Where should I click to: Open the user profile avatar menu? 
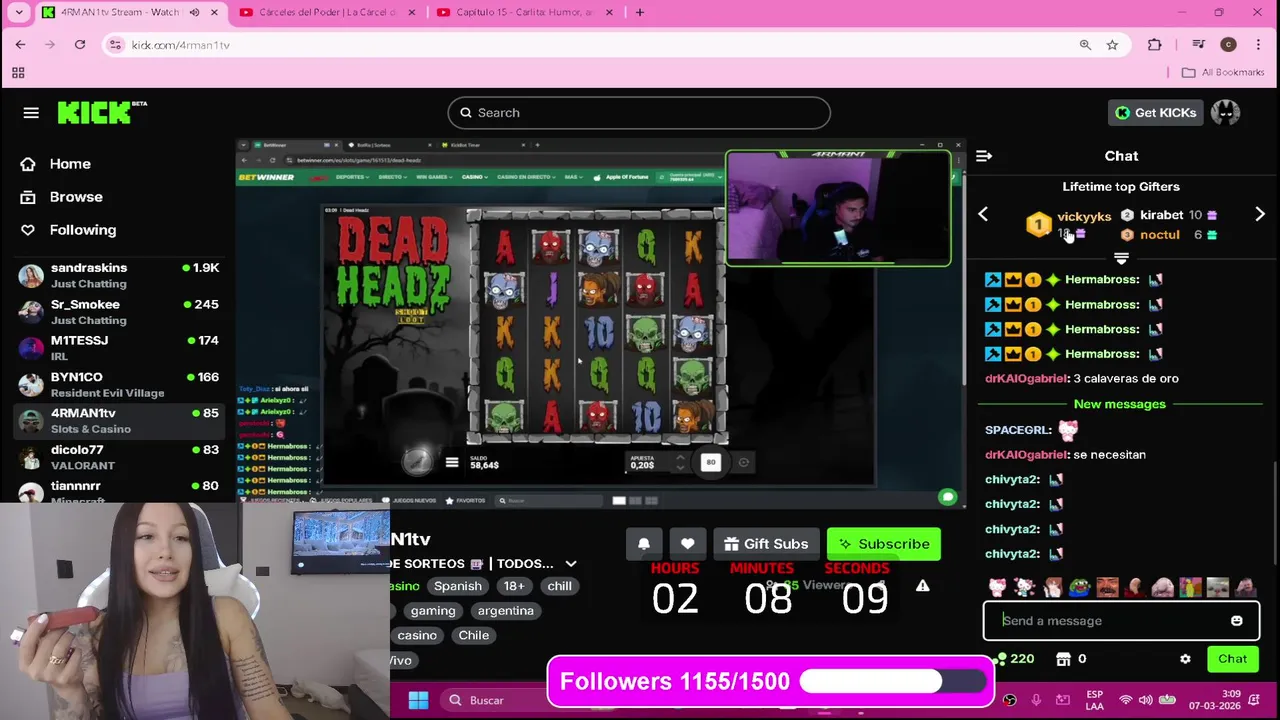1225,113
